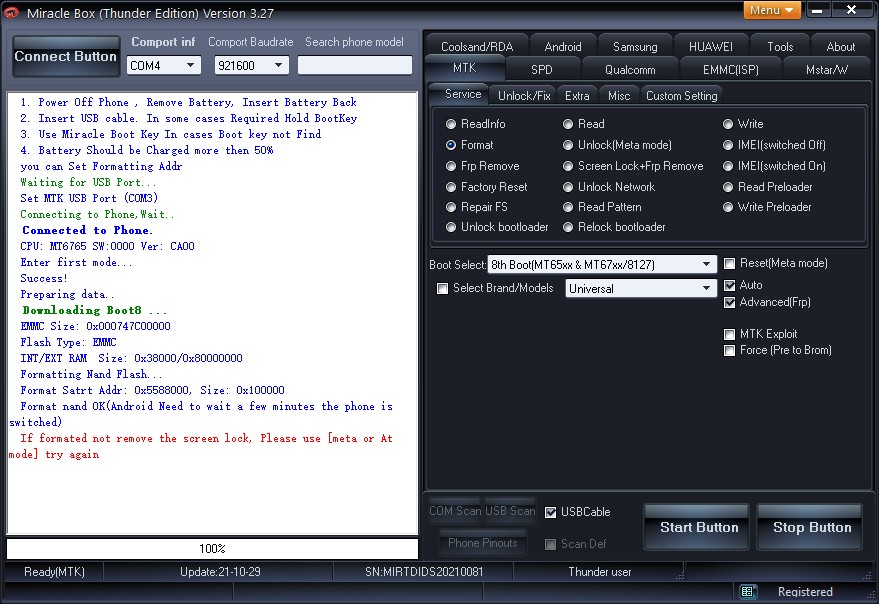Select the Read Preloader option
This screenshot has height=604, width=879.
767,187
